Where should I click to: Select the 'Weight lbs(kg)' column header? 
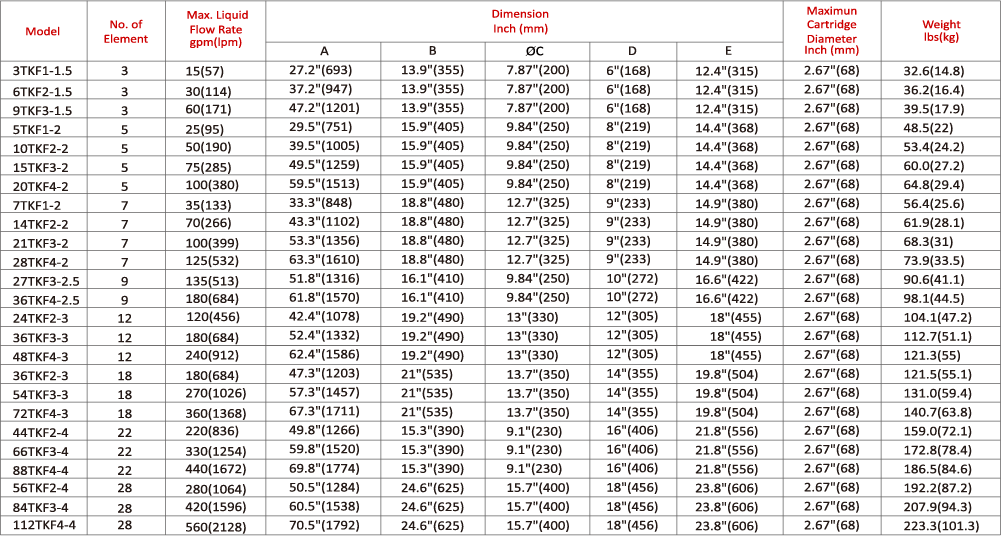point(942,31)
